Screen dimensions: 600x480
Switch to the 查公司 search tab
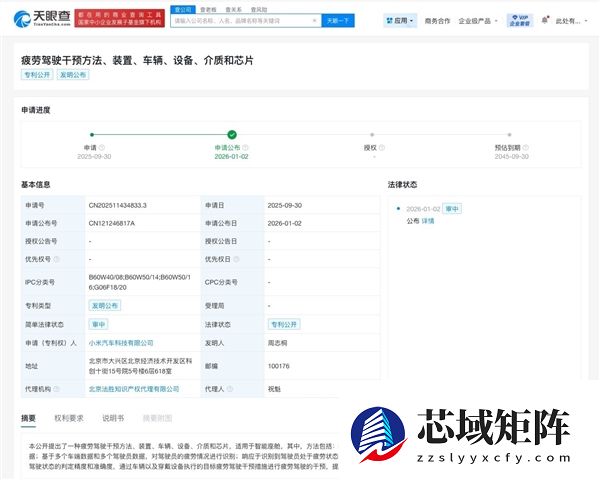pos(183,9)
